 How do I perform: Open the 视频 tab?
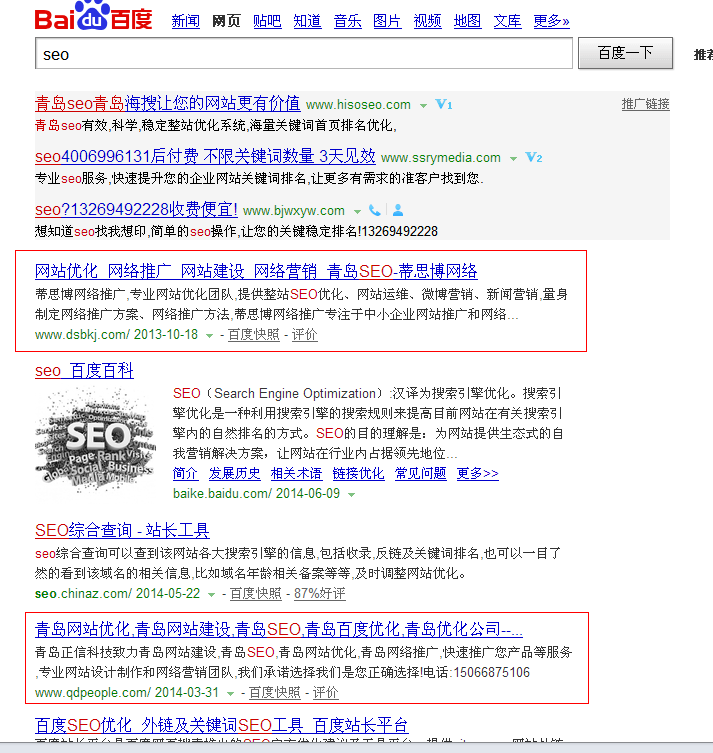pos(428,21)
